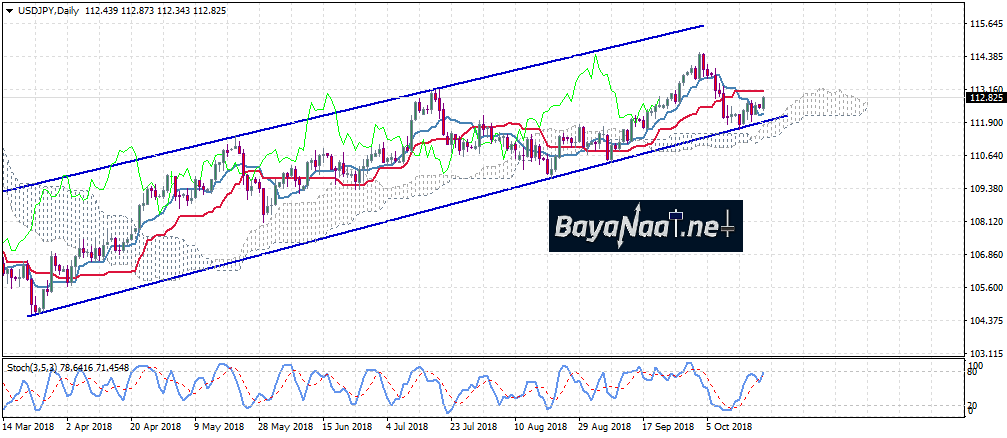Click the 103.115 price axis label
Screen dimensions: 1007x438
[x=984, y=354]
